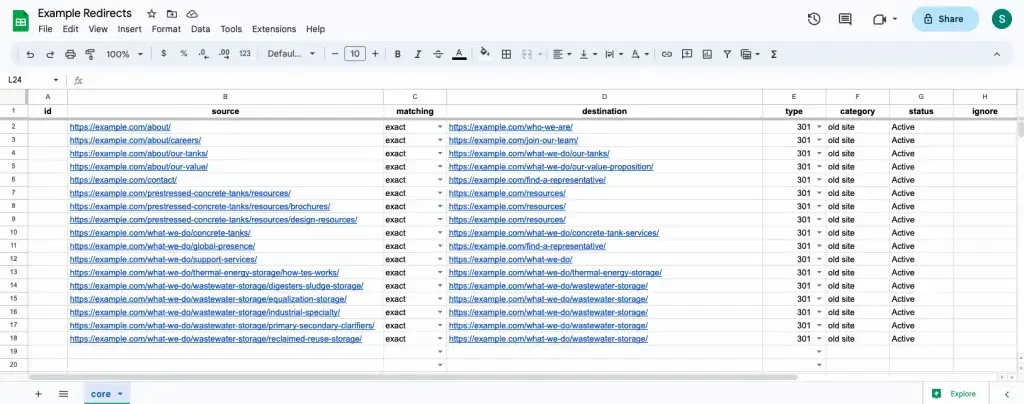Open the comments panel icon
This screenshot has width=1024, height=404.
click(845, 19)
